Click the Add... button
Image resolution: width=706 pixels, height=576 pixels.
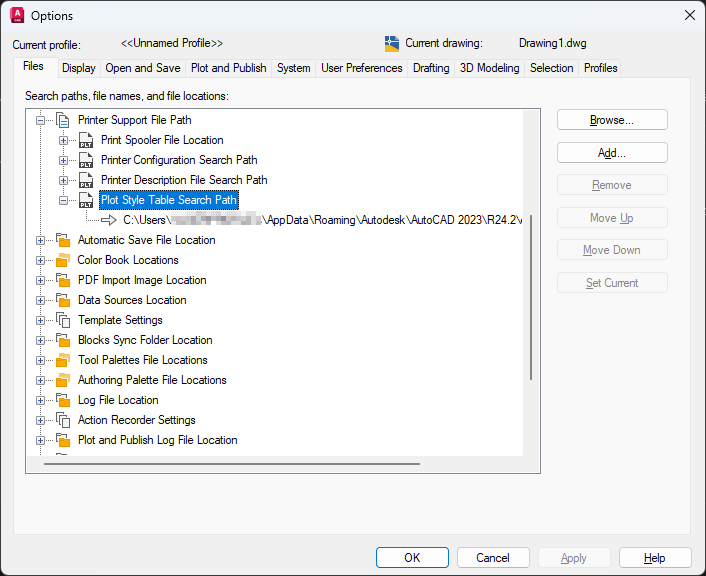click(612, 153)
